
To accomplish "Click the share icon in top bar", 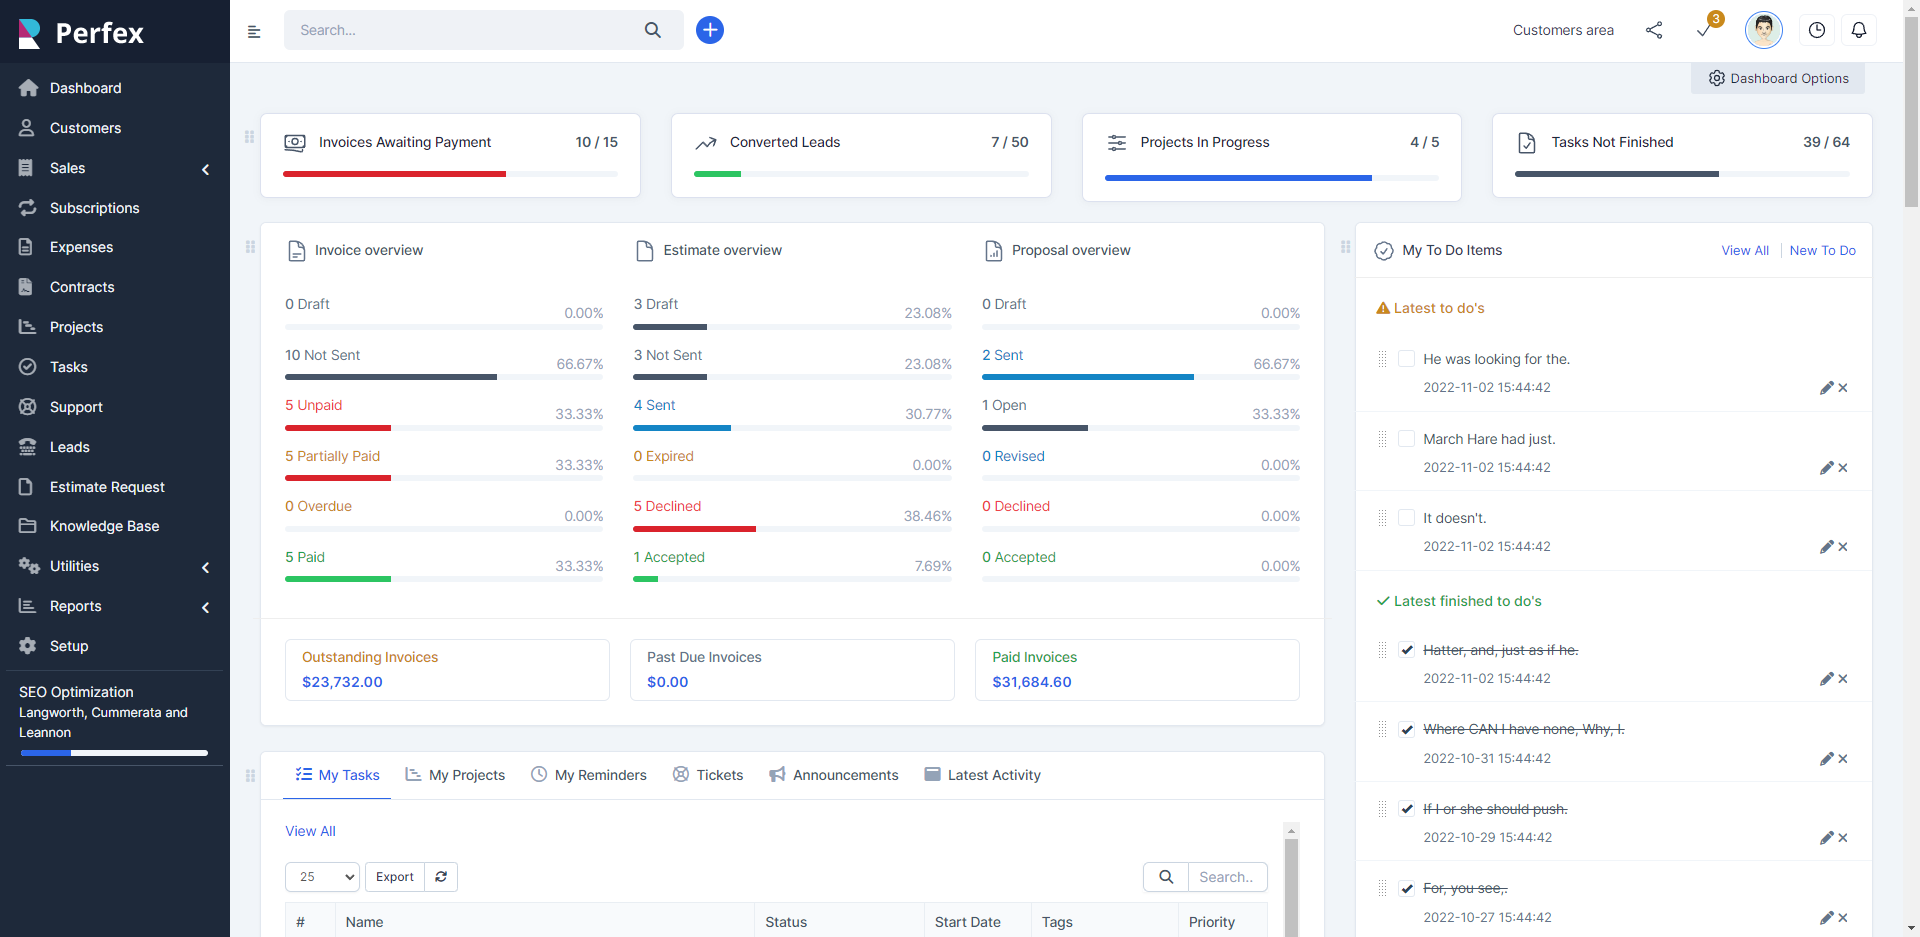I will pos(1654,30).
